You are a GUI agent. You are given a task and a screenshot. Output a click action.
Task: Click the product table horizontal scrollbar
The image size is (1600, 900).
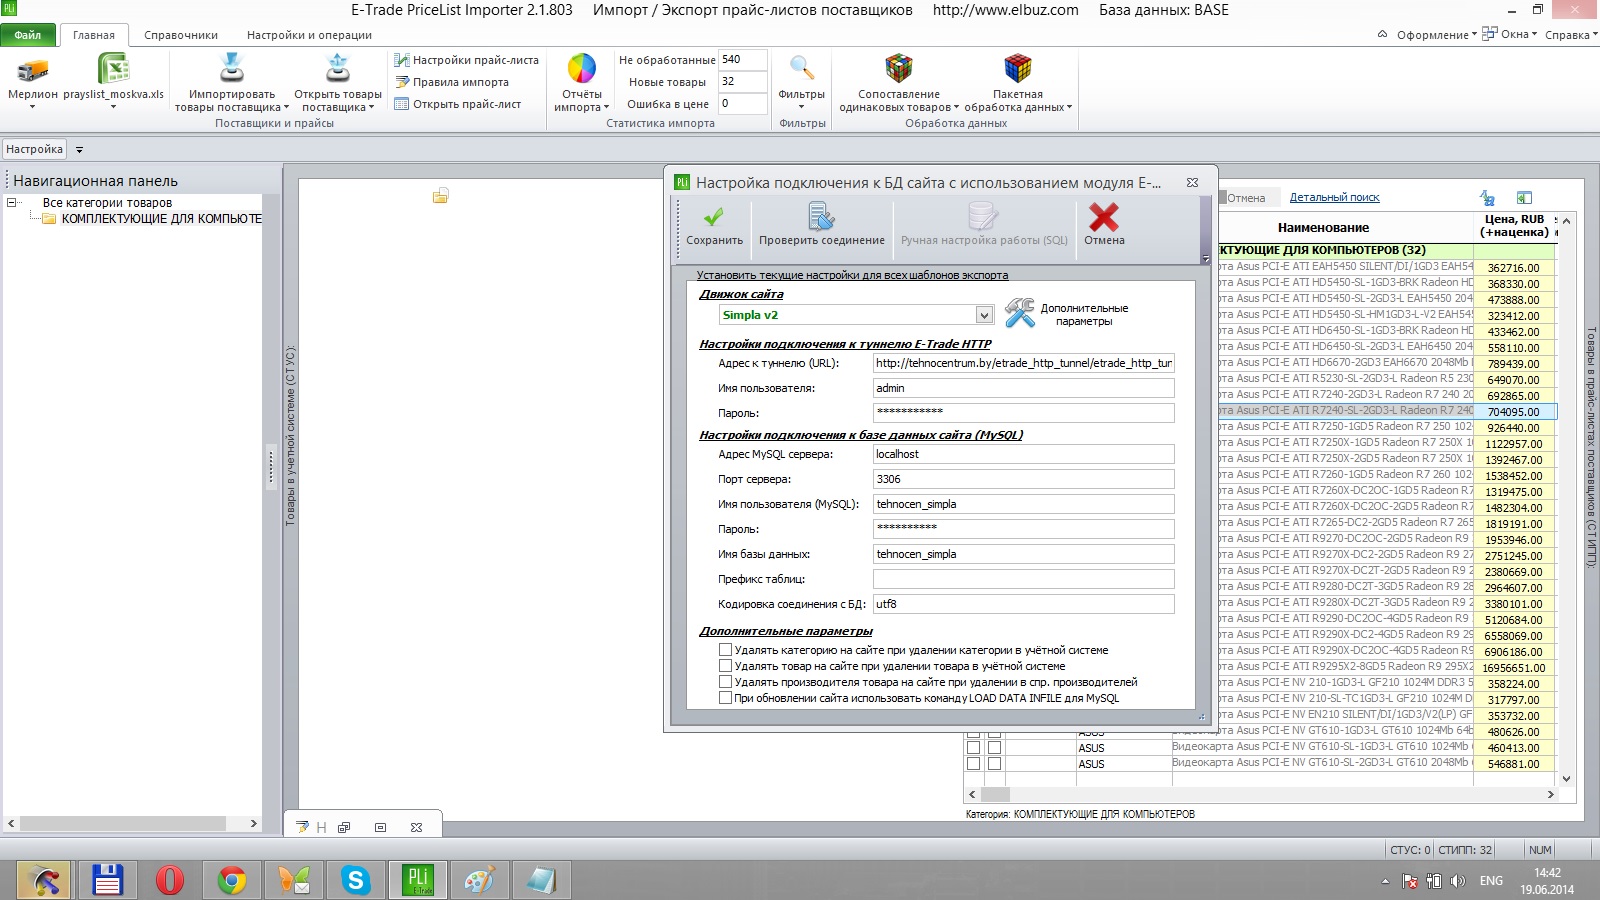pyautogui.click(x=1261, y=795)
